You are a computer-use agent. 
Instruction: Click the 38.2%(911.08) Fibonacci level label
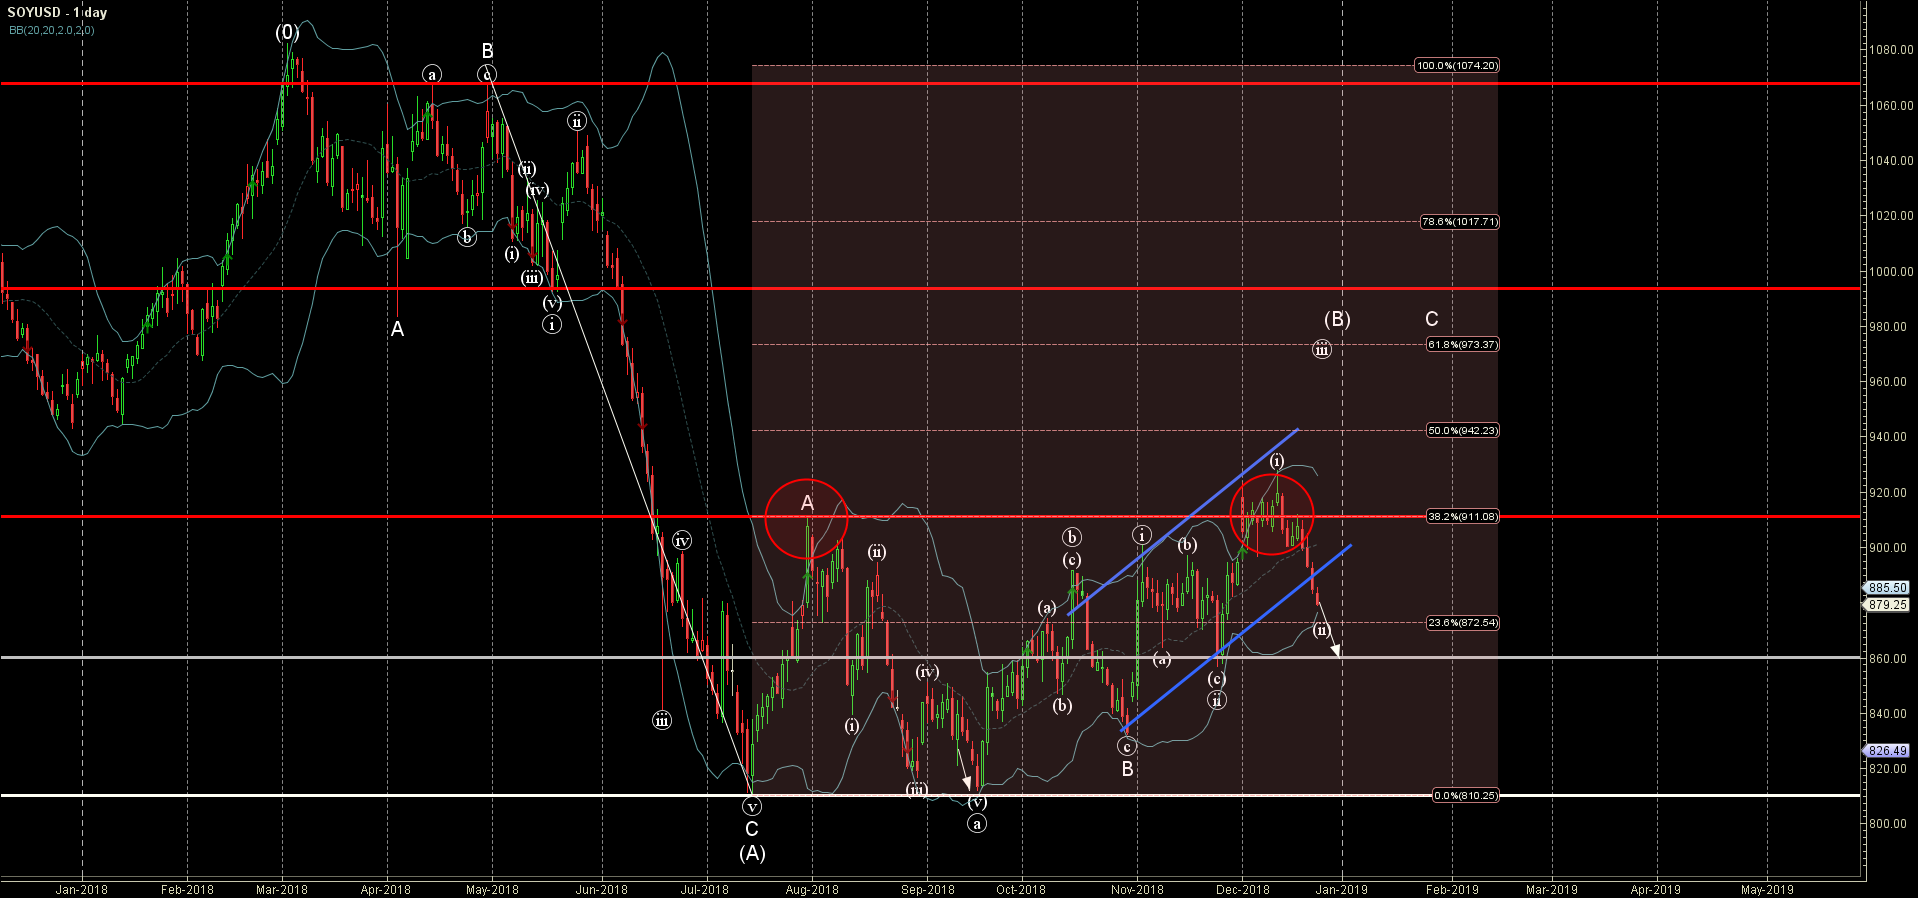[1462, 517]
